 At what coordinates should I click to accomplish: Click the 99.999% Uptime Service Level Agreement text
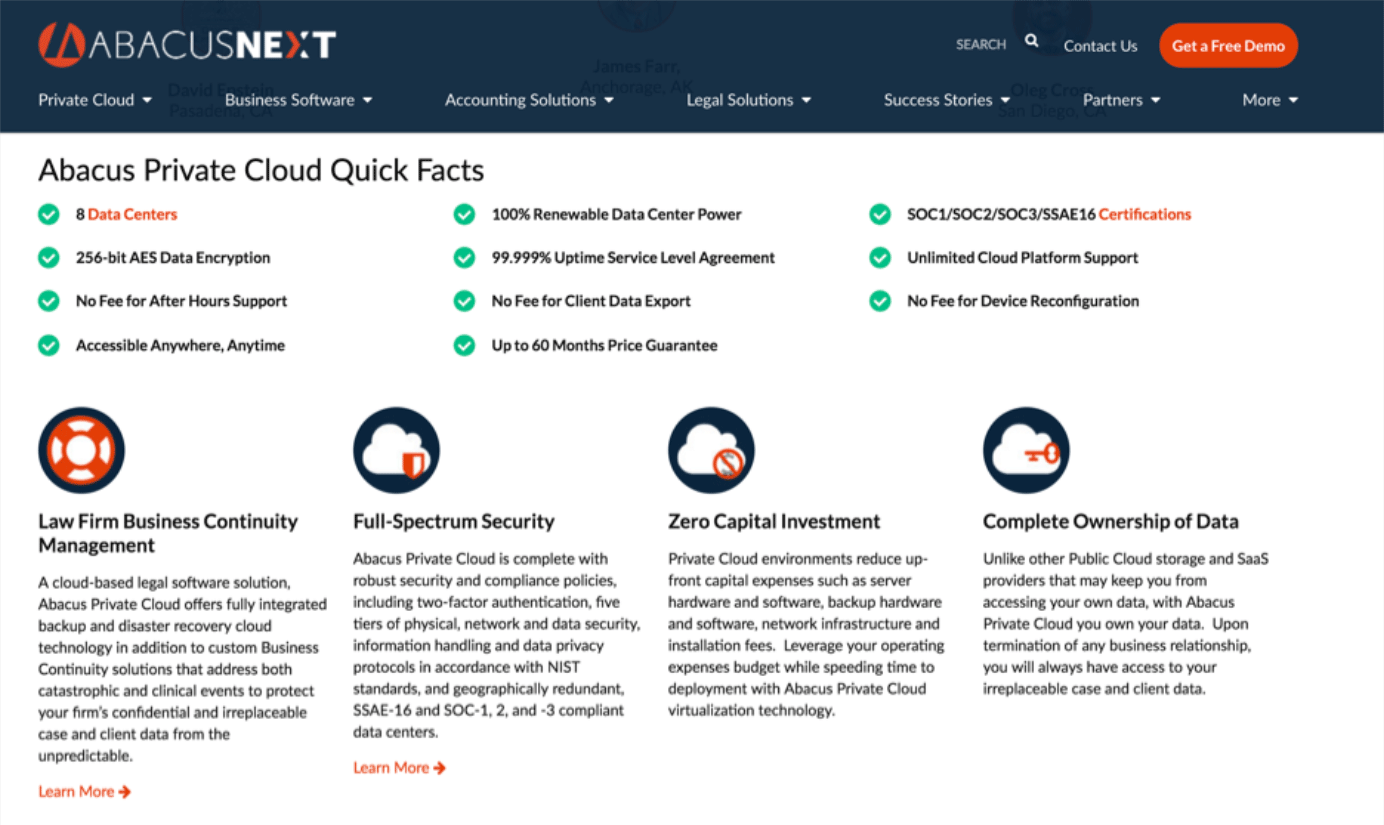point(633,258)
